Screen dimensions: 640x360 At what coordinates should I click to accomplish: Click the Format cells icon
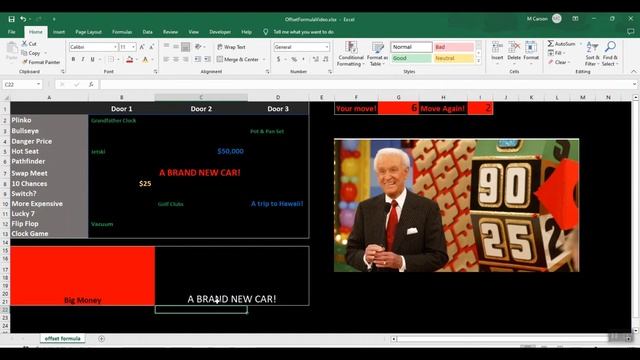(x=531, y=47)
